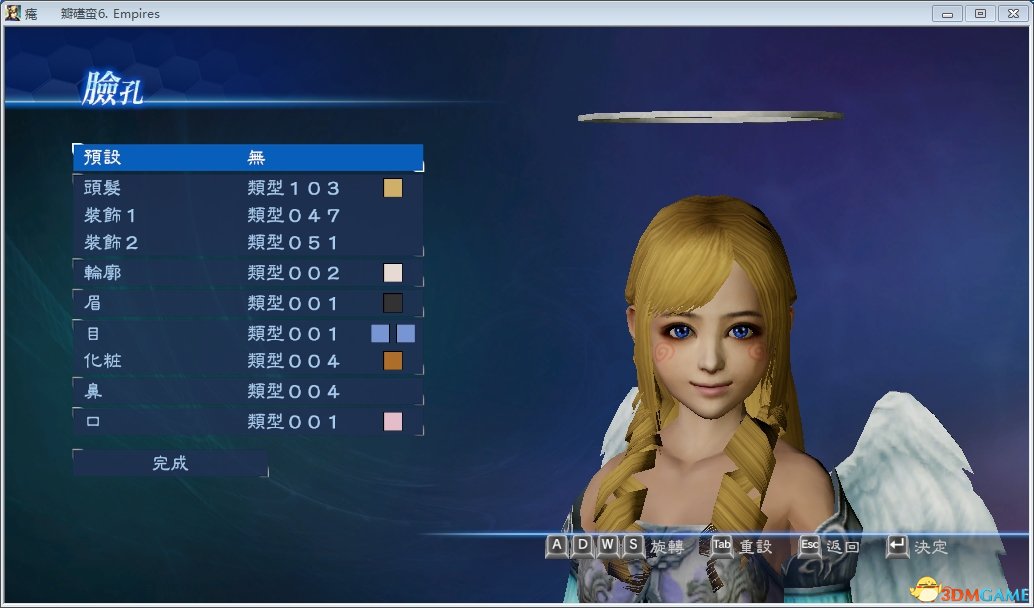Click the Esc key return icon
This screenshot has height=608, width=1034.
809,546
